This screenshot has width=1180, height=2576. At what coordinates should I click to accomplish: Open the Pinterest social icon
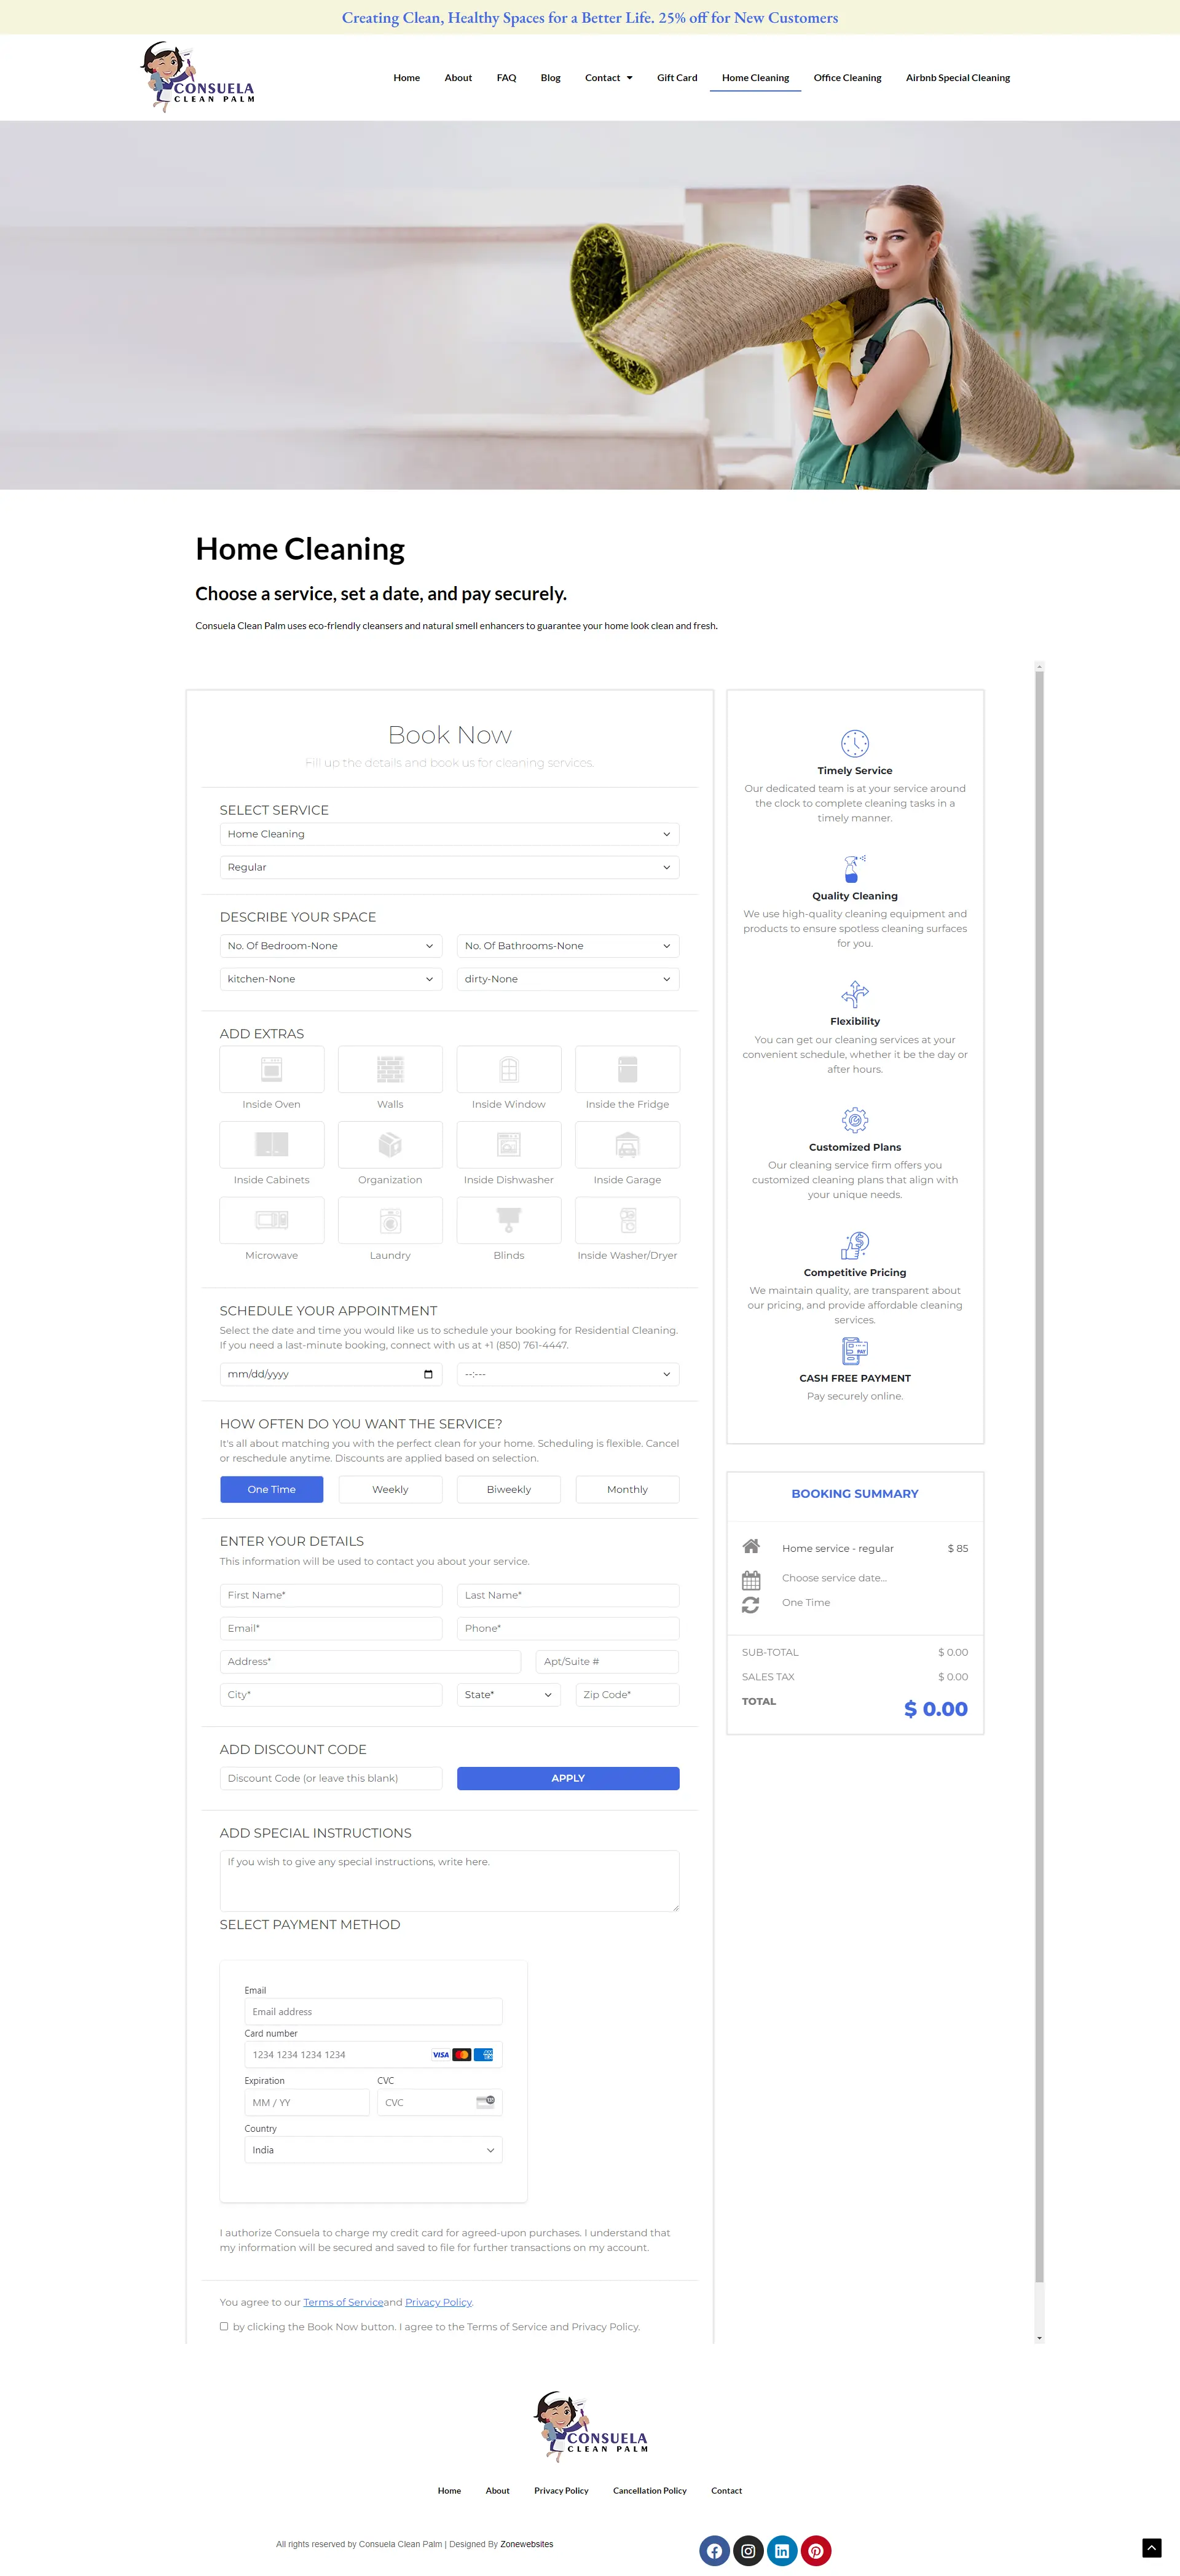tap(816, 2550)
